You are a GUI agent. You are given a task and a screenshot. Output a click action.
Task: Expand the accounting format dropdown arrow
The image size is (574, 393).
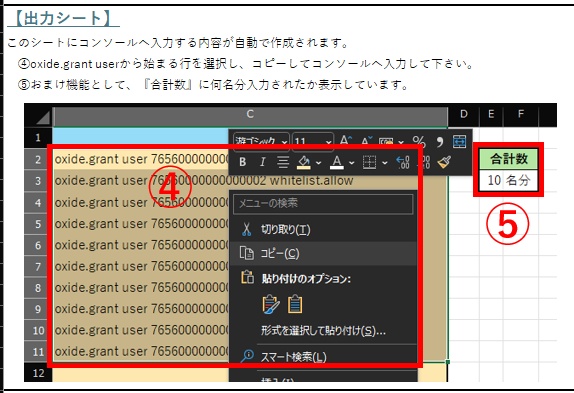click(x=401, y=142)
